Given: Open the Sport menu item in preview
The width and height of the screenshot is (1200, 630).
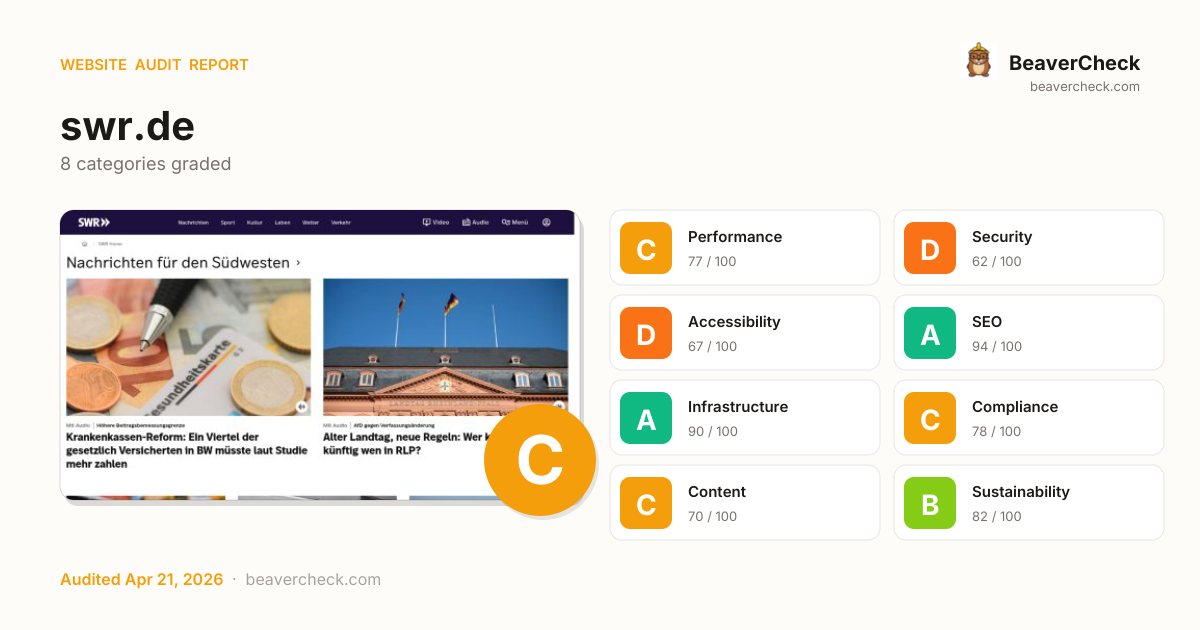Looking at the screenshot, I should (x=228, y=222).
